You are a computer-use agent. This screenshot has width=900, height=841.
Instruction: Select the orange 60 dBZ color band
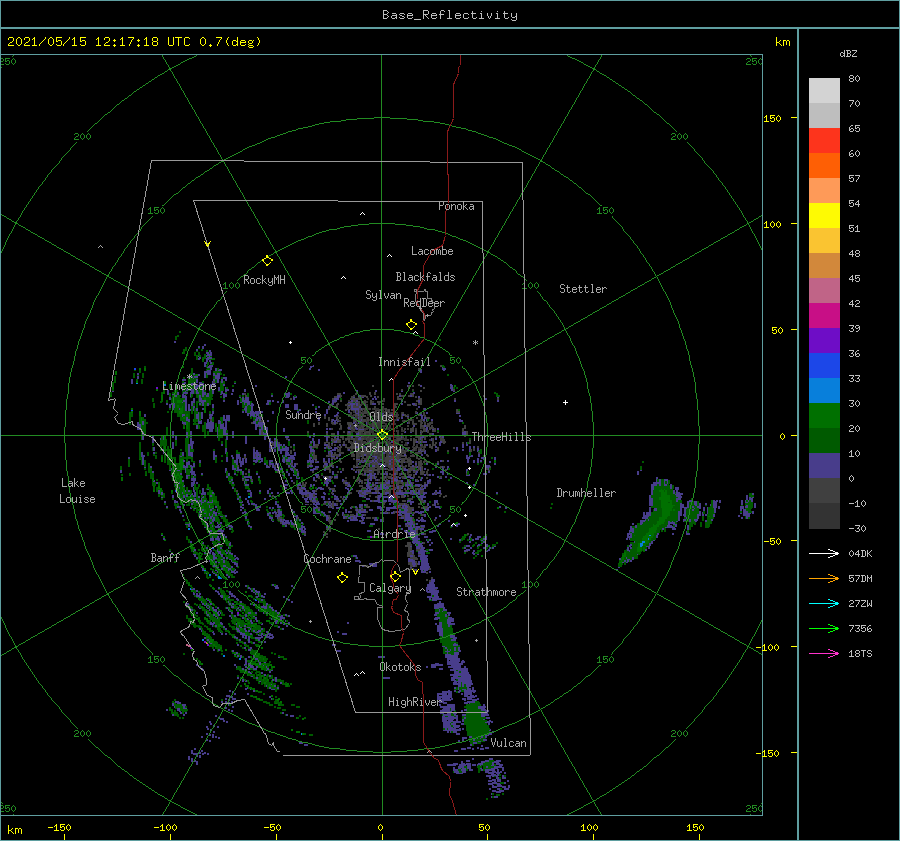(x=824, y=165)
